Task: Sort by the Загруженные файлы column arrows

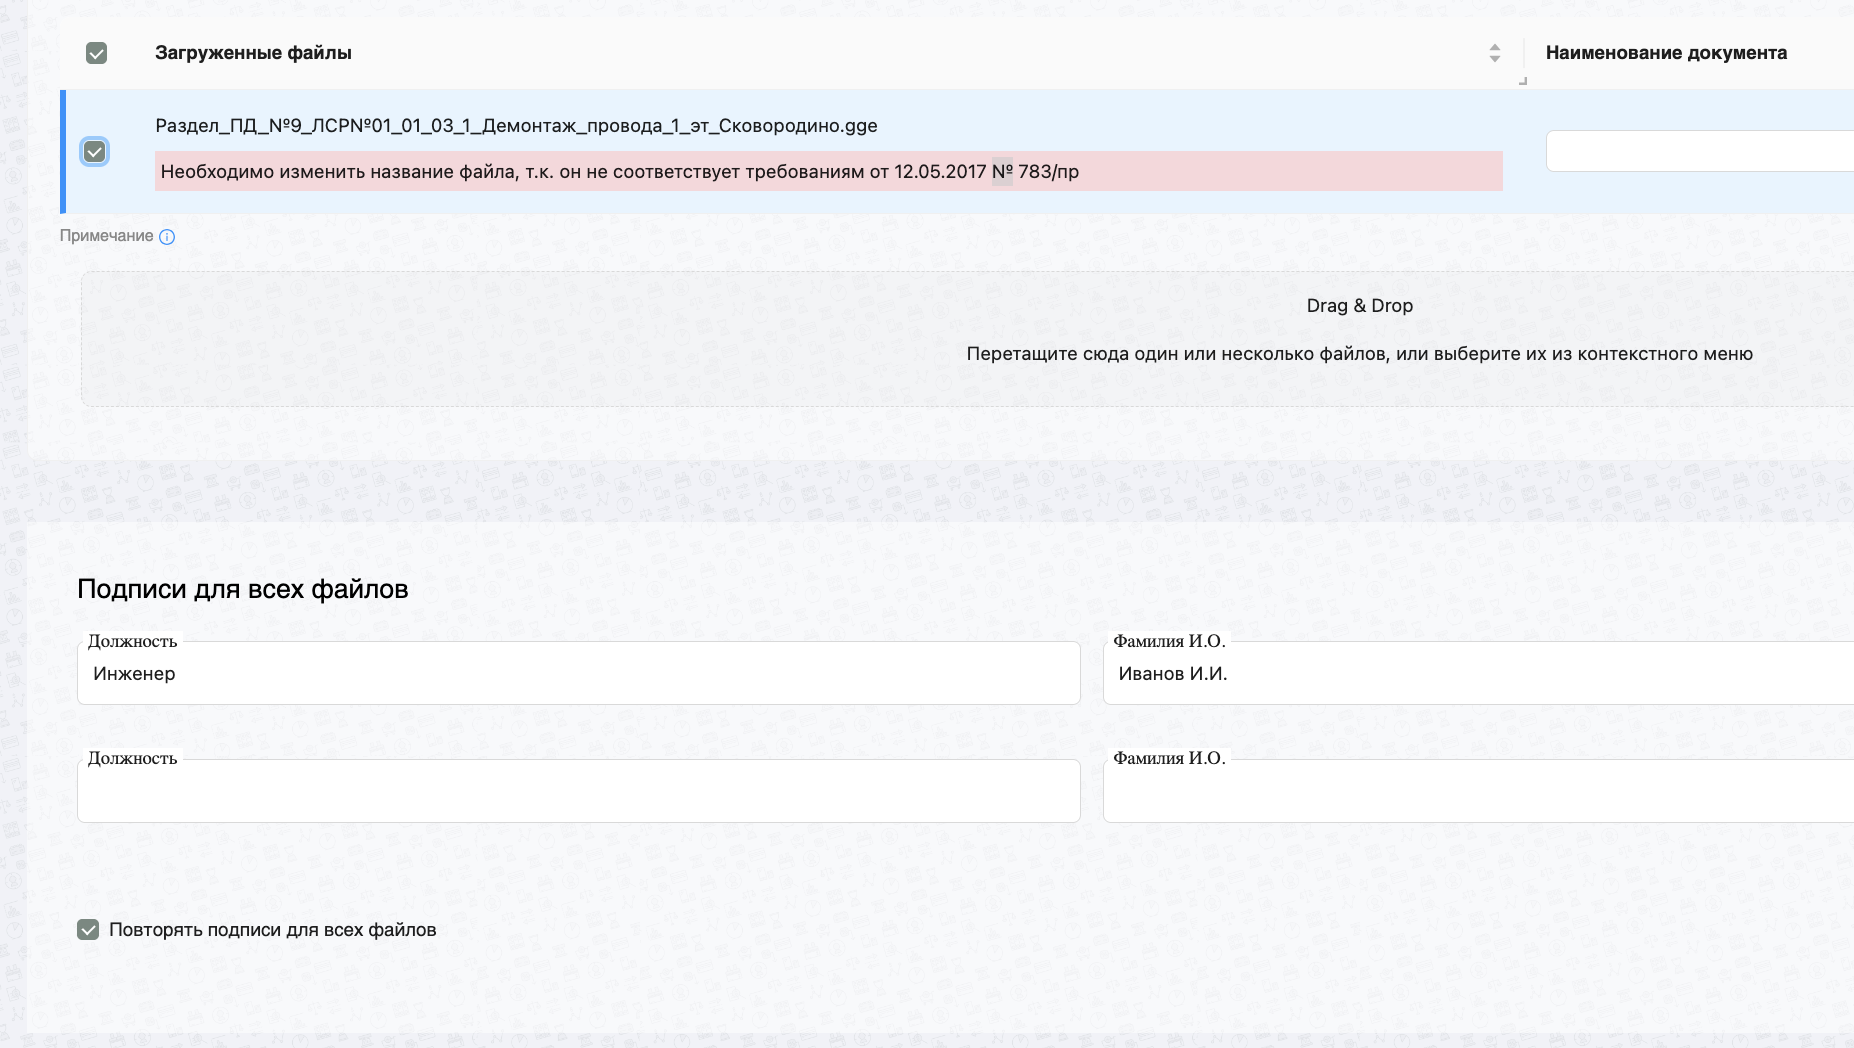Action: point(1494,53)
